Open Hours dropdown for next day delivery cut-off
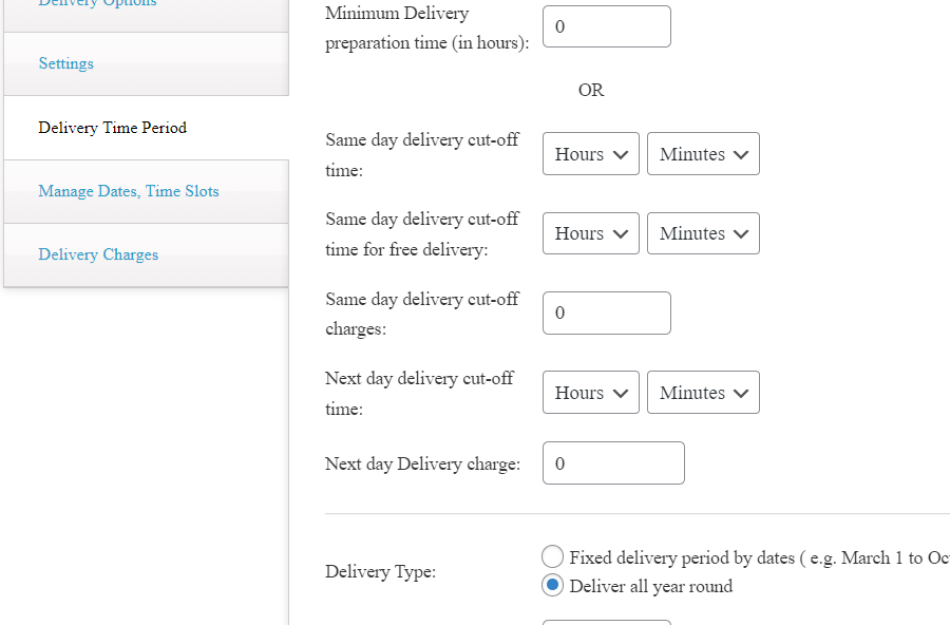The image size is (950, 625). [x=590, y=392]
